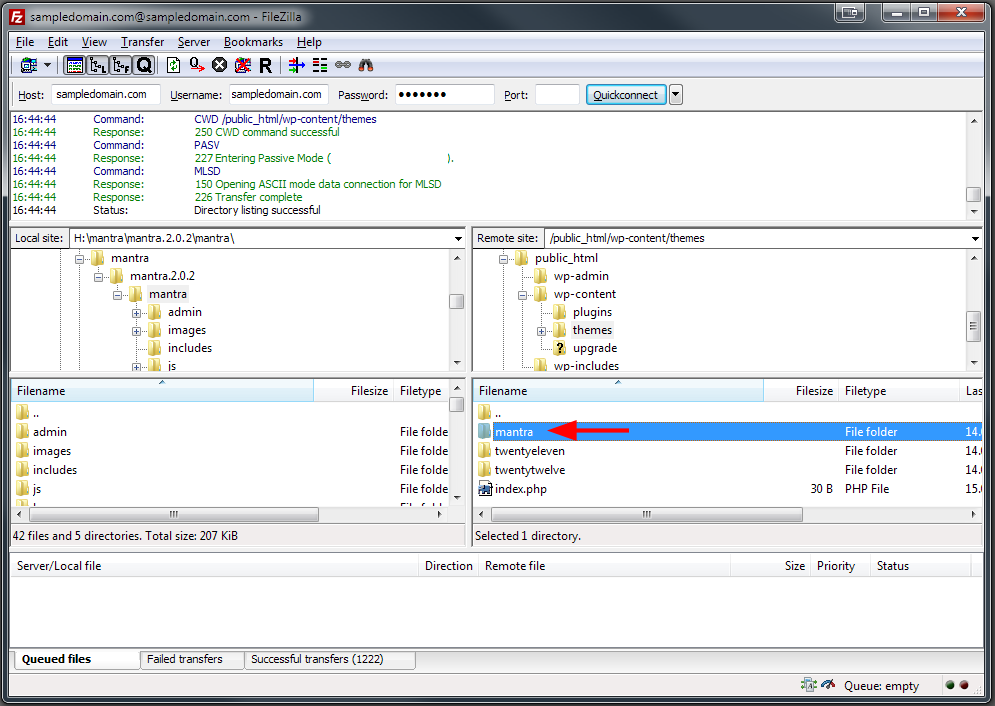
Task: Click the Port input field
Action: point(557,95)
